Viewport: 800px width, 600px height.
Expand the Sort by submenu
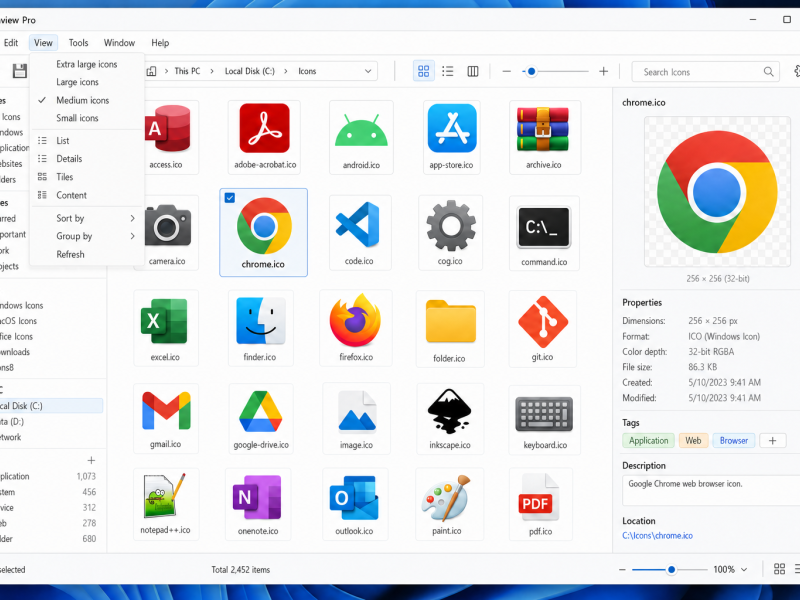[87, 218]
